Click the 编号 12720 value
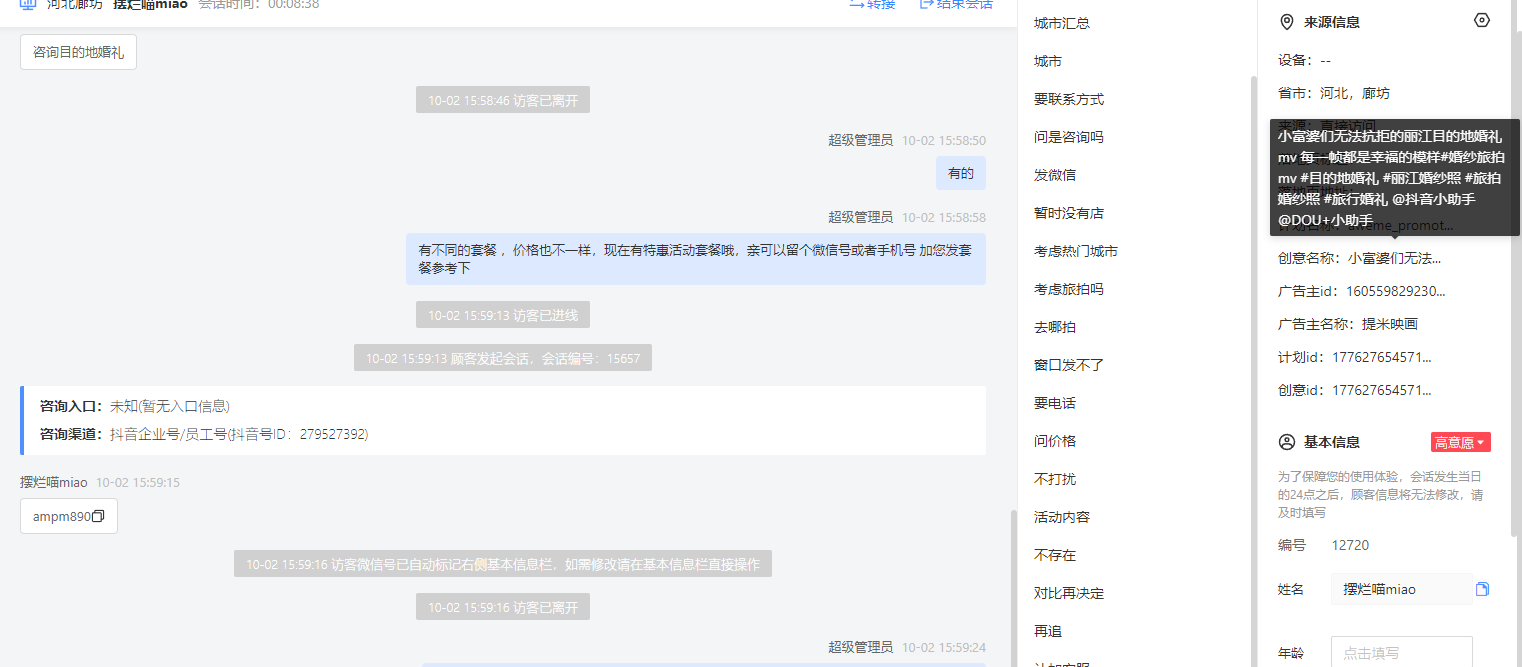The image size is (1522, 667). pos(1350,545)
